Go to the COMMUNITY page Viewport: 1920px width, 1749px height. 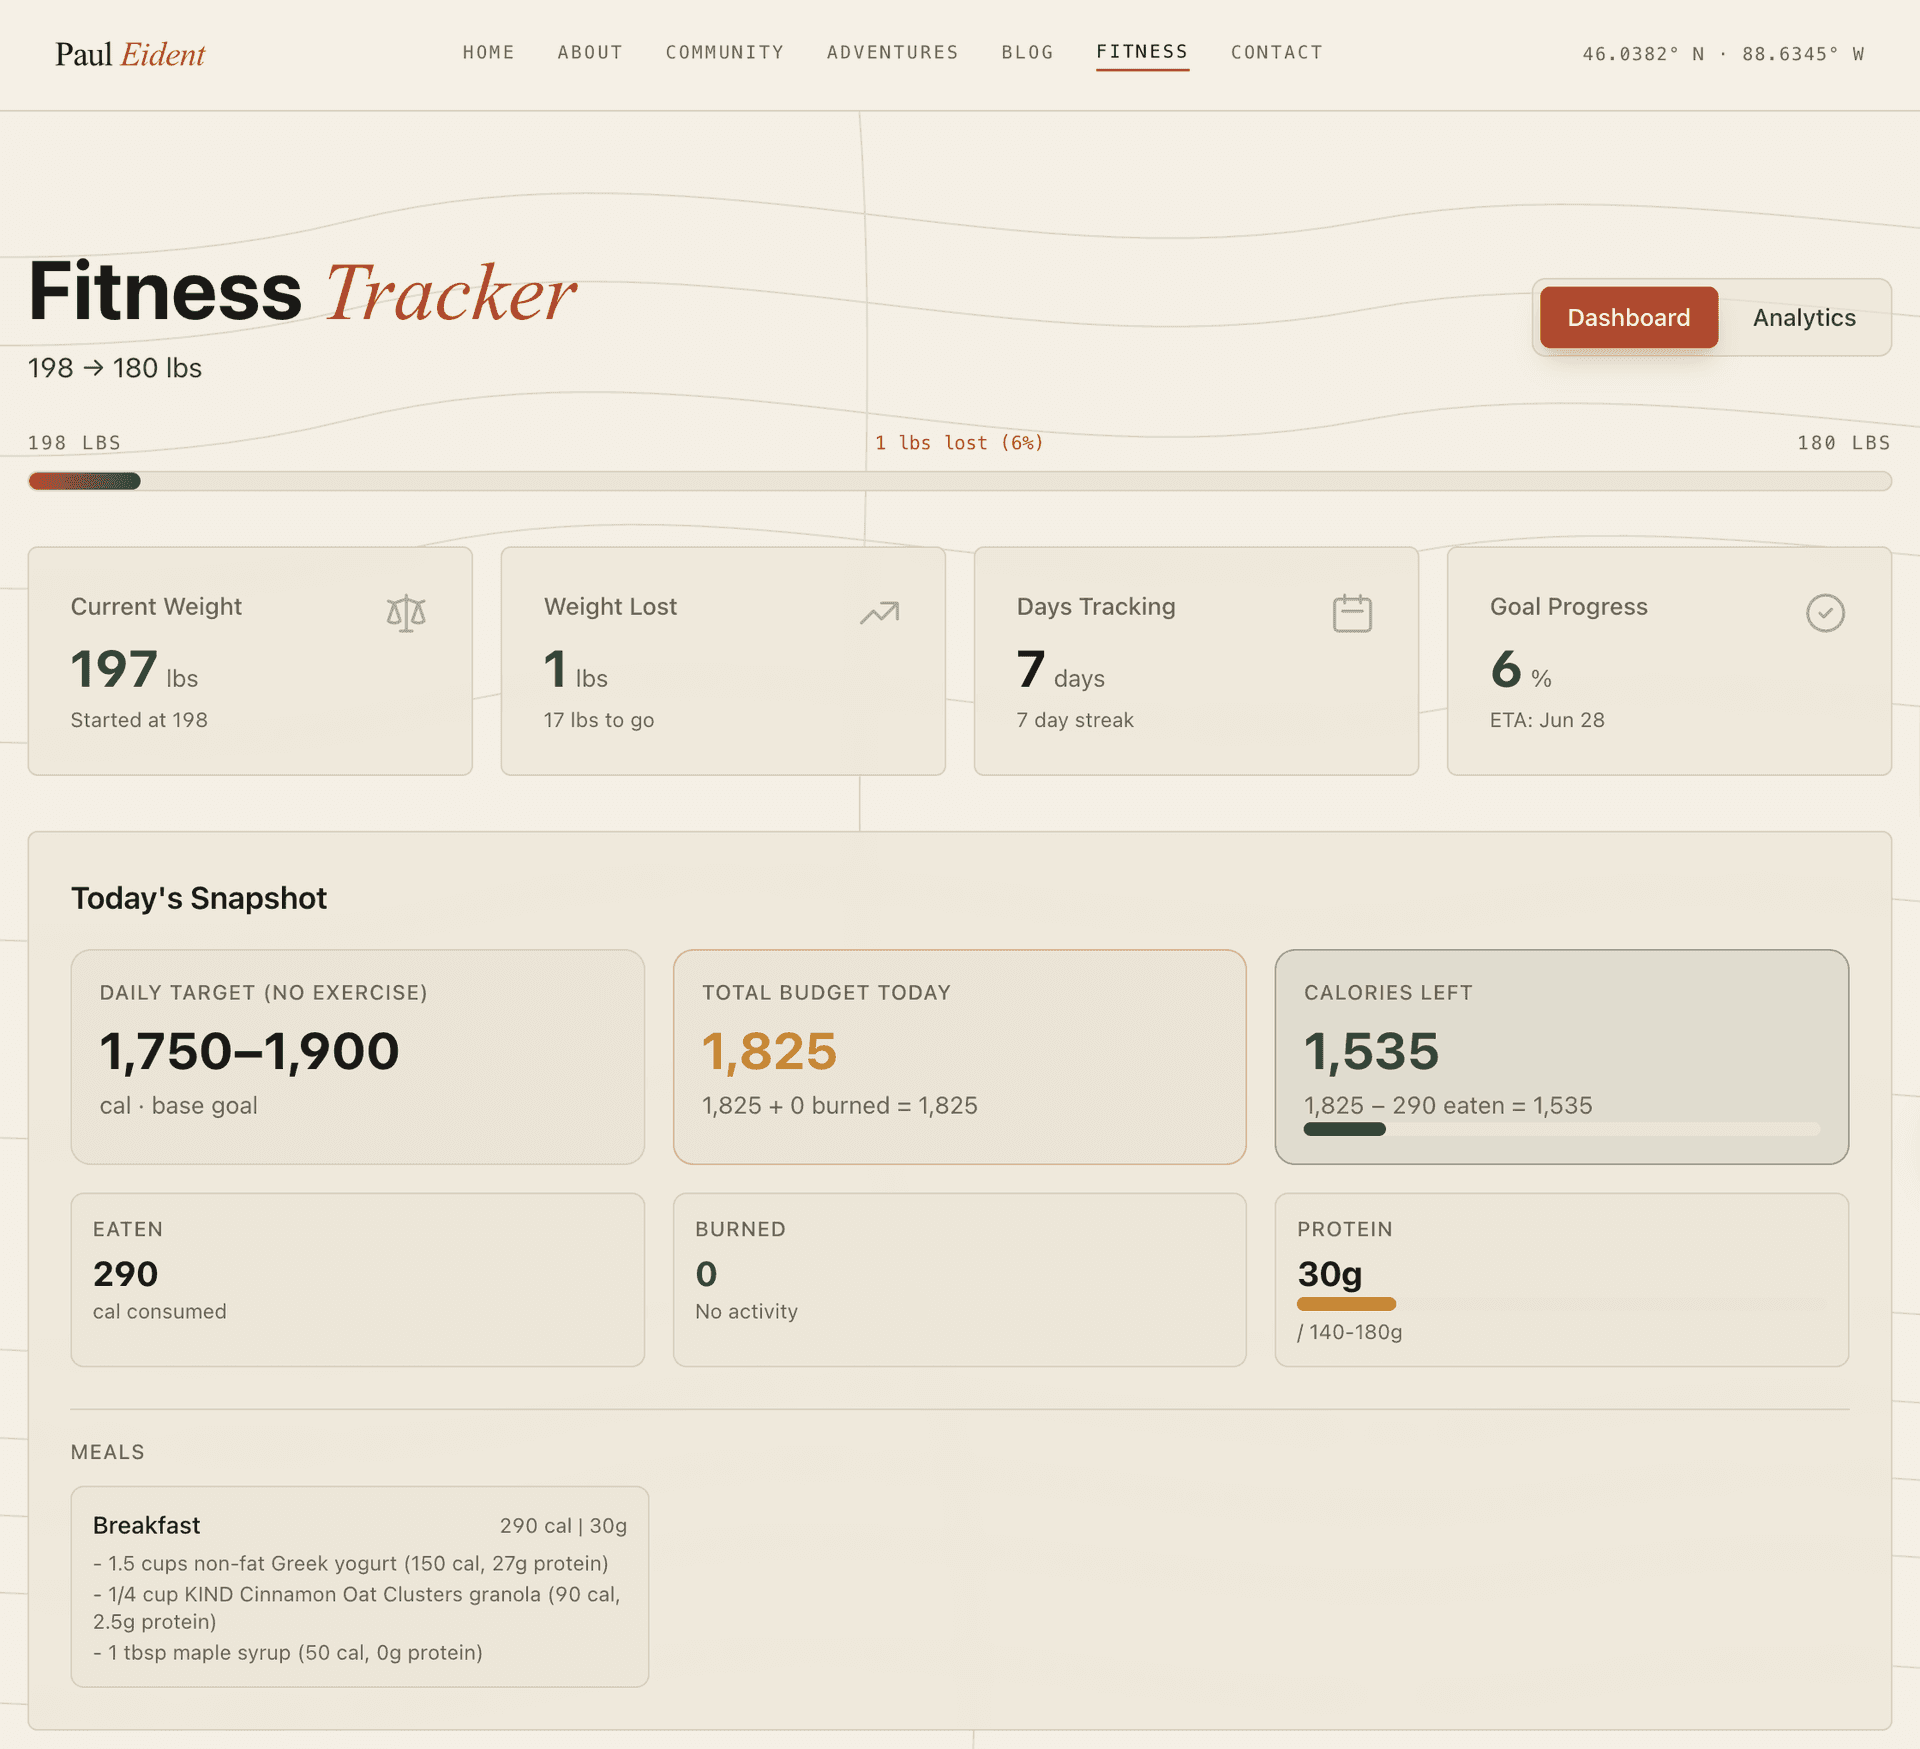click(x=724, y=52)
